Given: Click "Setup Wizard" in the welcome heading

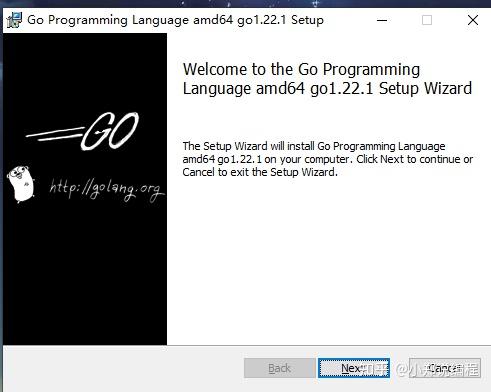Looking at the screenshot, I should pyautogui.click(x=425, y=89).
